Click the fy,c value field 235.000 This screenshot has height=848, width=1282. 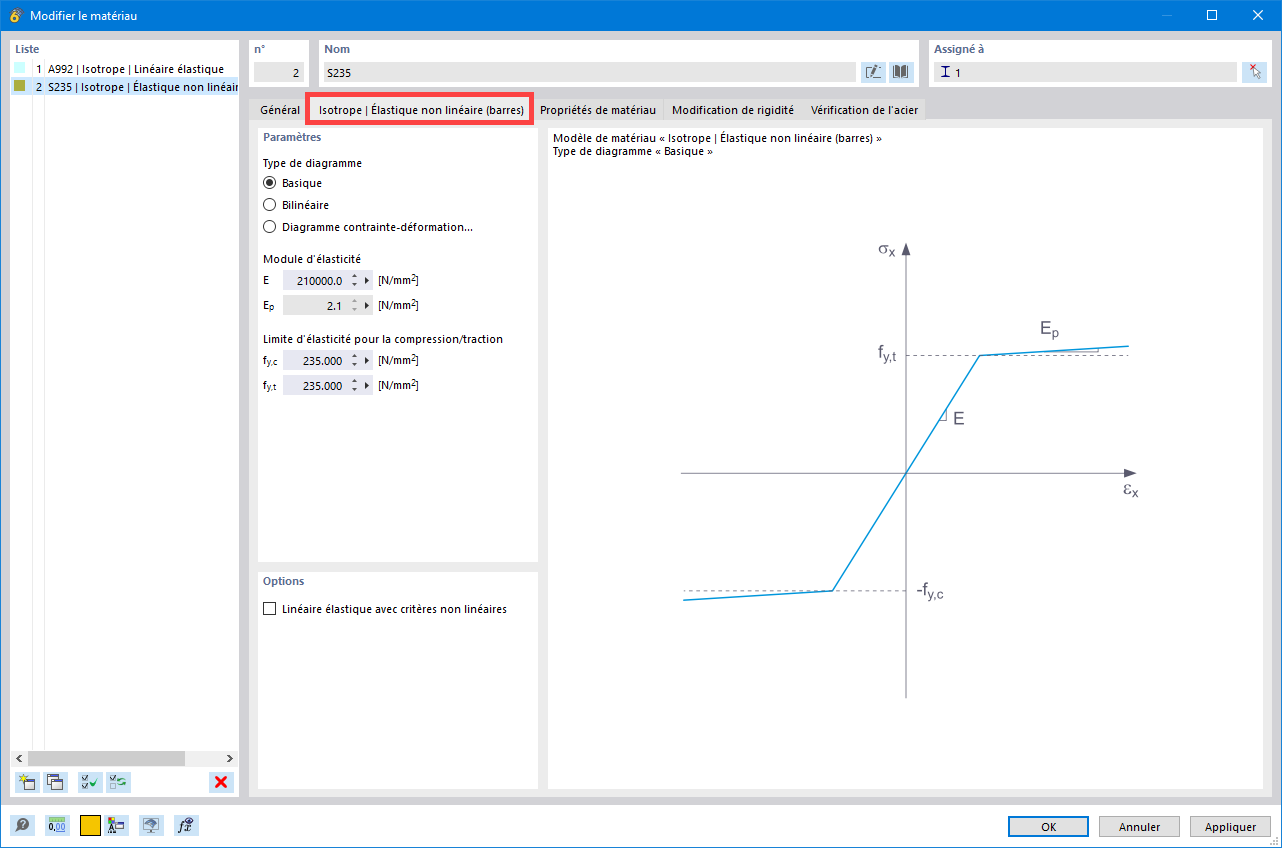[315, 360]
